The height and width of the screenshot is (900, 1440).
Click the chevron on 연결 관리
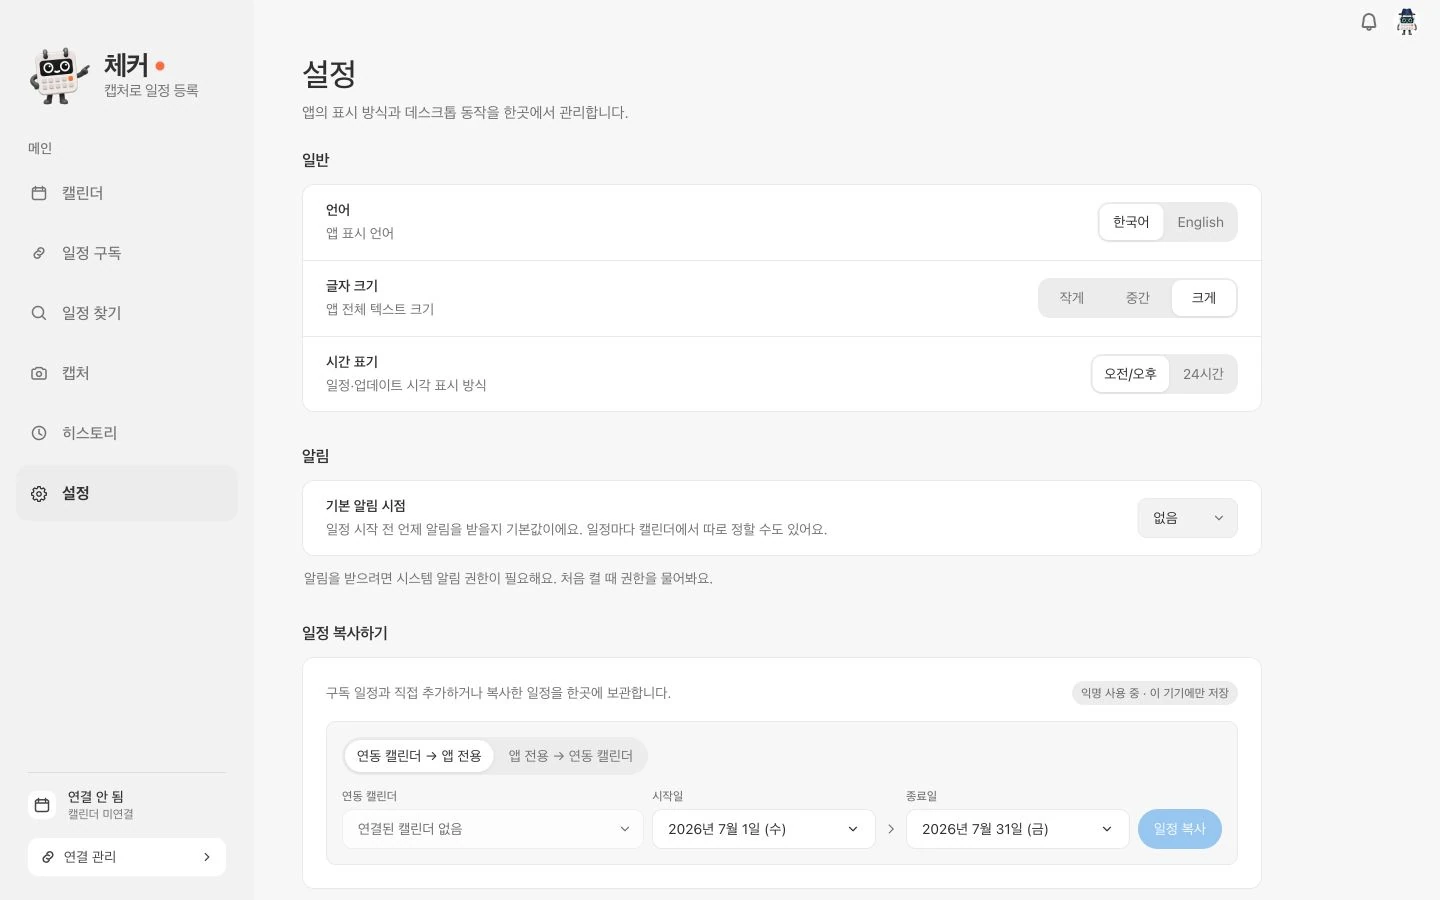tap(207, 857)
